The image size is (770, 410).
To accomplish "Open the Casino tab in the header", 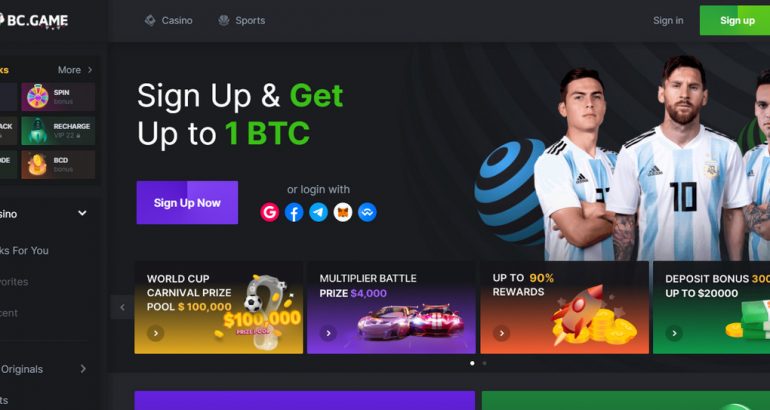I will [168, 20].
